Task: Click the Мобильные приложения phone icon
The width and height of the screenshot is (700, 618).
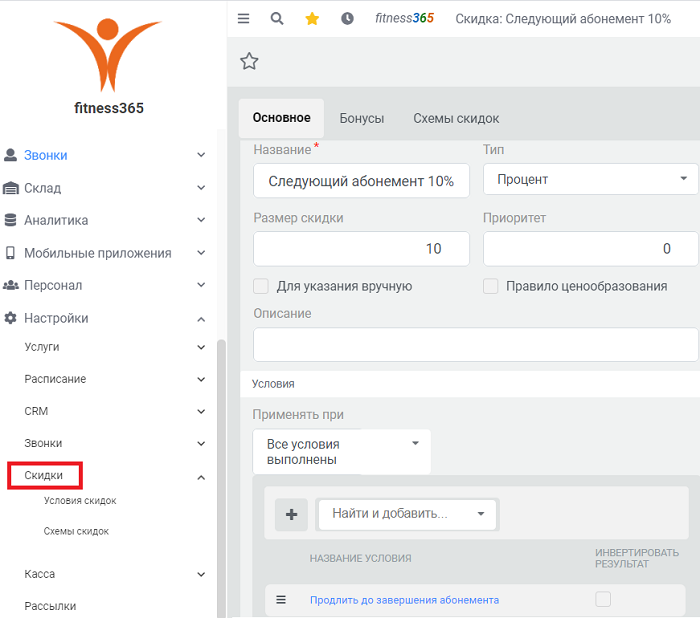Action: click(x=10, y=253)
